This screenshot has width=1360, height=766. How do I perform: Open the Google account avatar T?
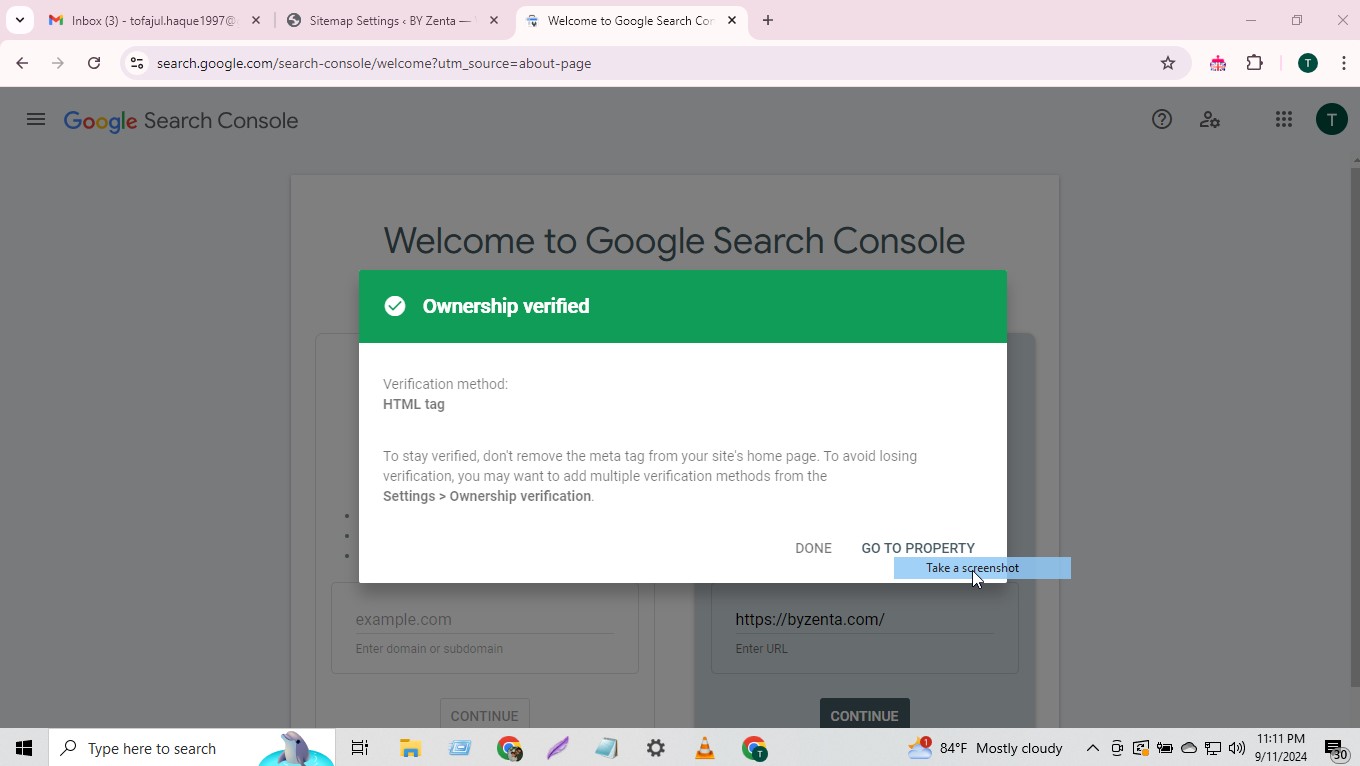[1331, 120]
